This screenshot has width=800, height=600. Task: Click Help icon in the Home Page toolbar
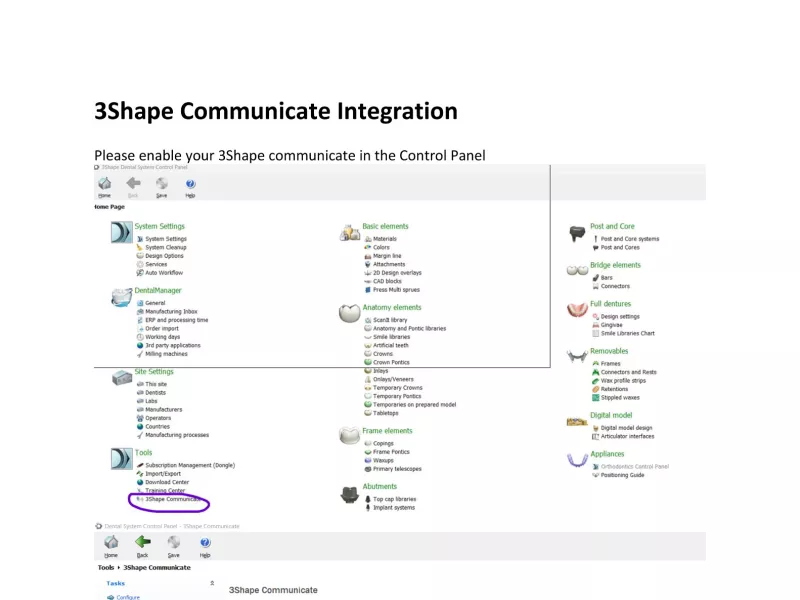(x=190, y=184)
